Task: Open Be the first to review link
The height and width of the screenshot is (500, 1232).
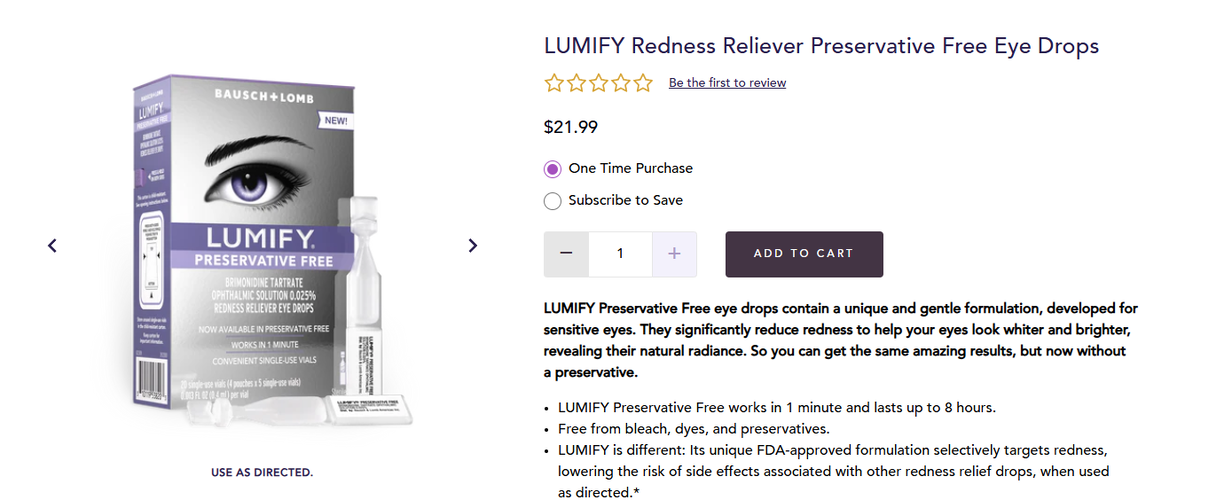Action: click(727, 83)
